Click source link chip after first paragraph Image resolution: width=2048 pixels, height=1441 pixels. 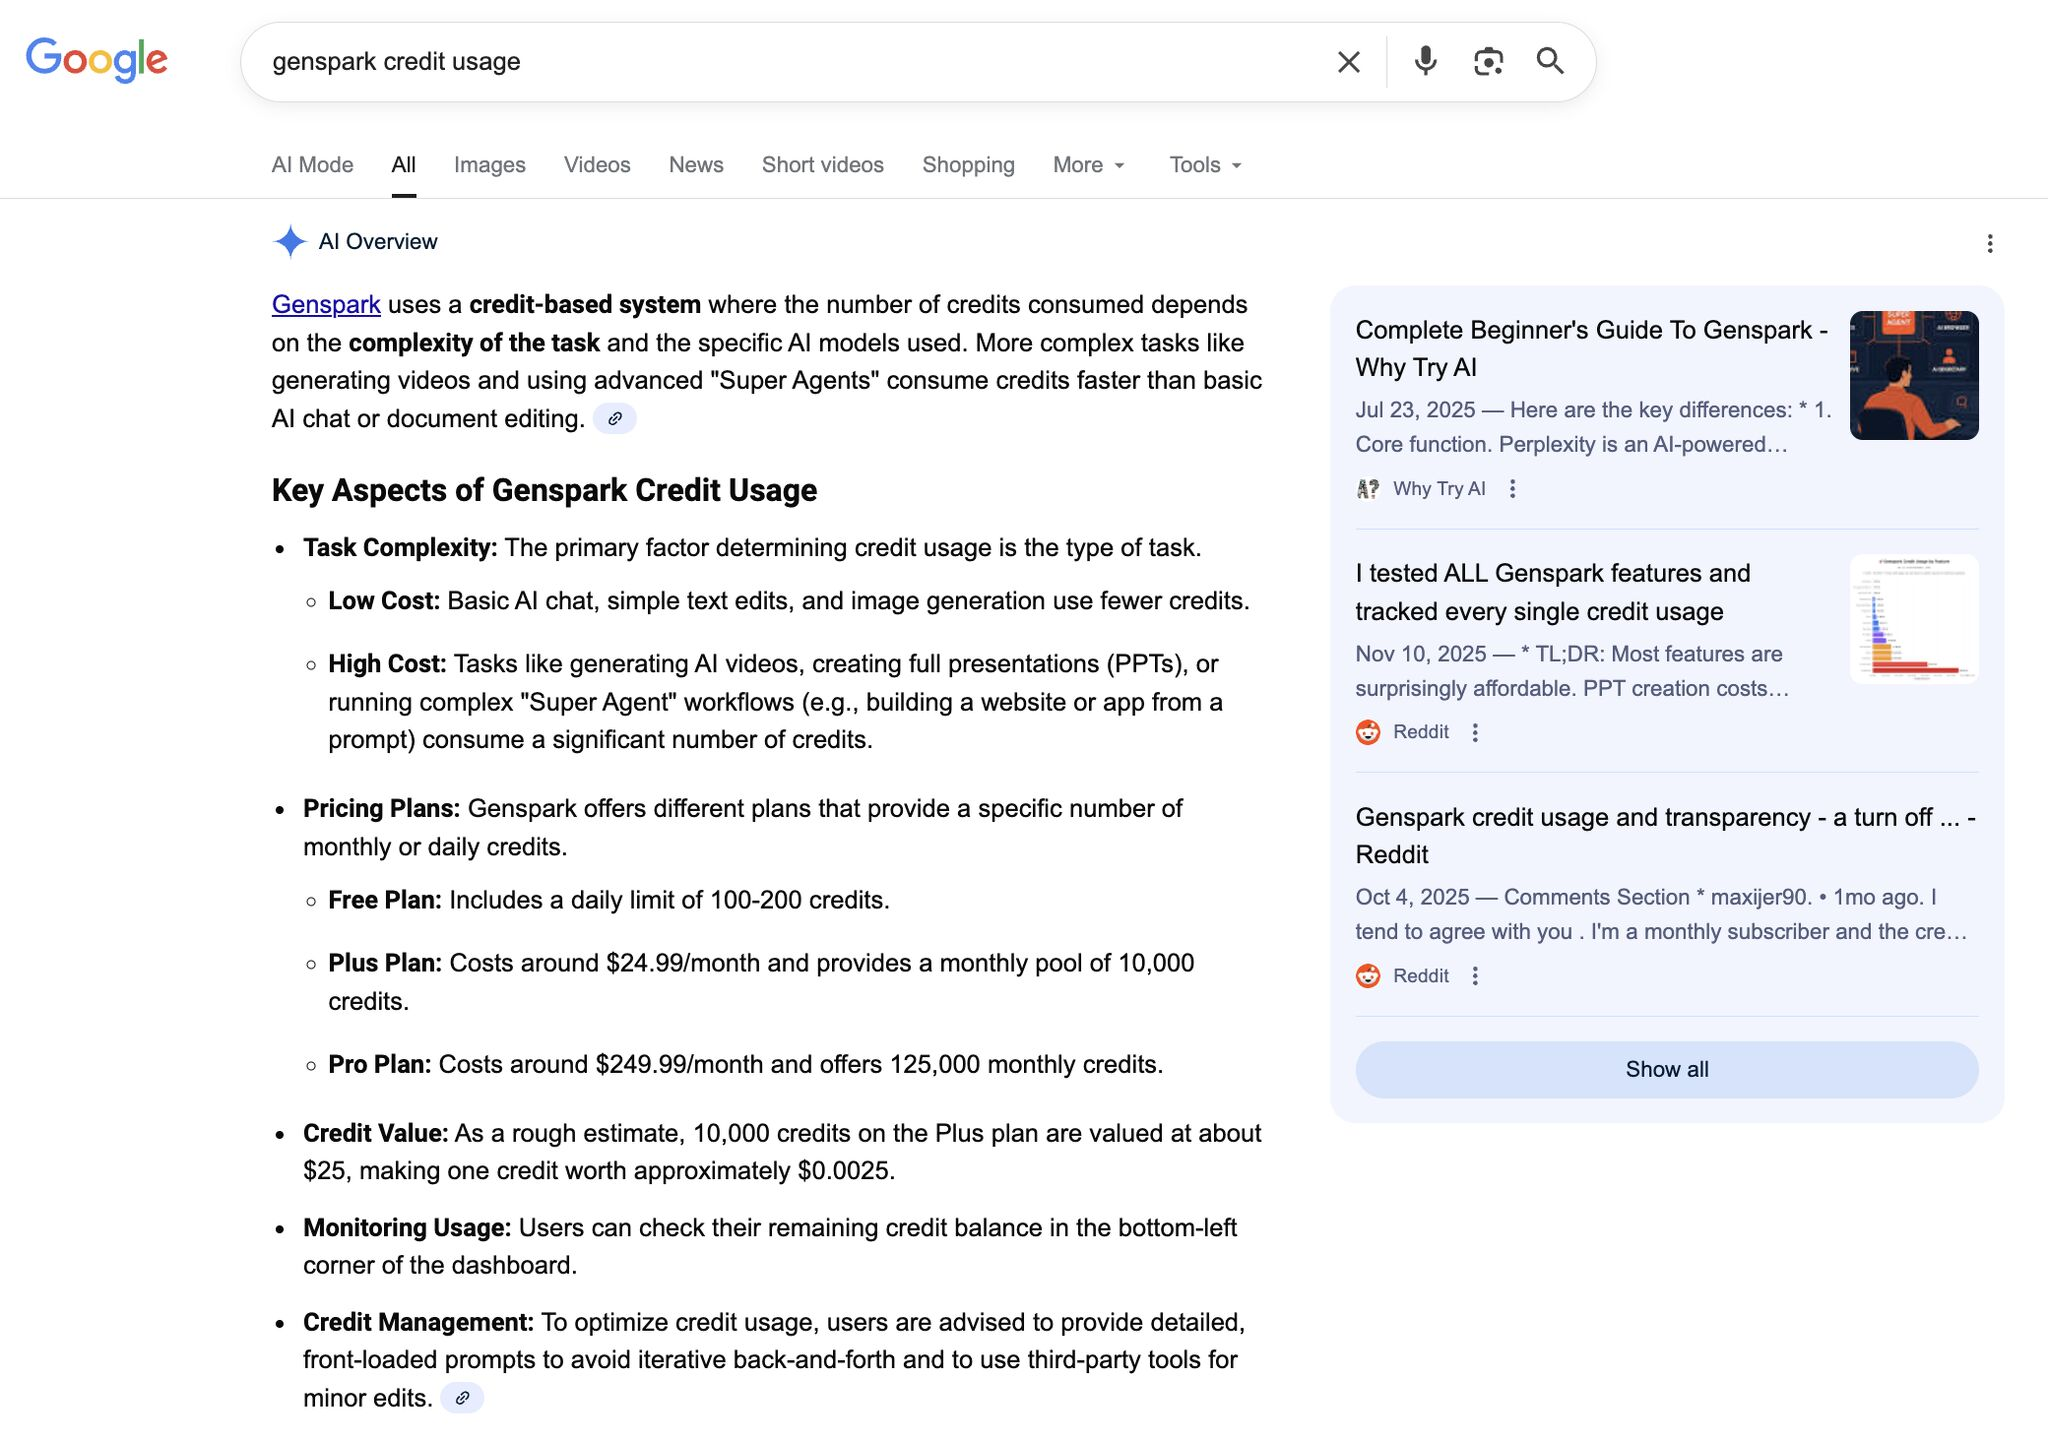click(615, 419)
